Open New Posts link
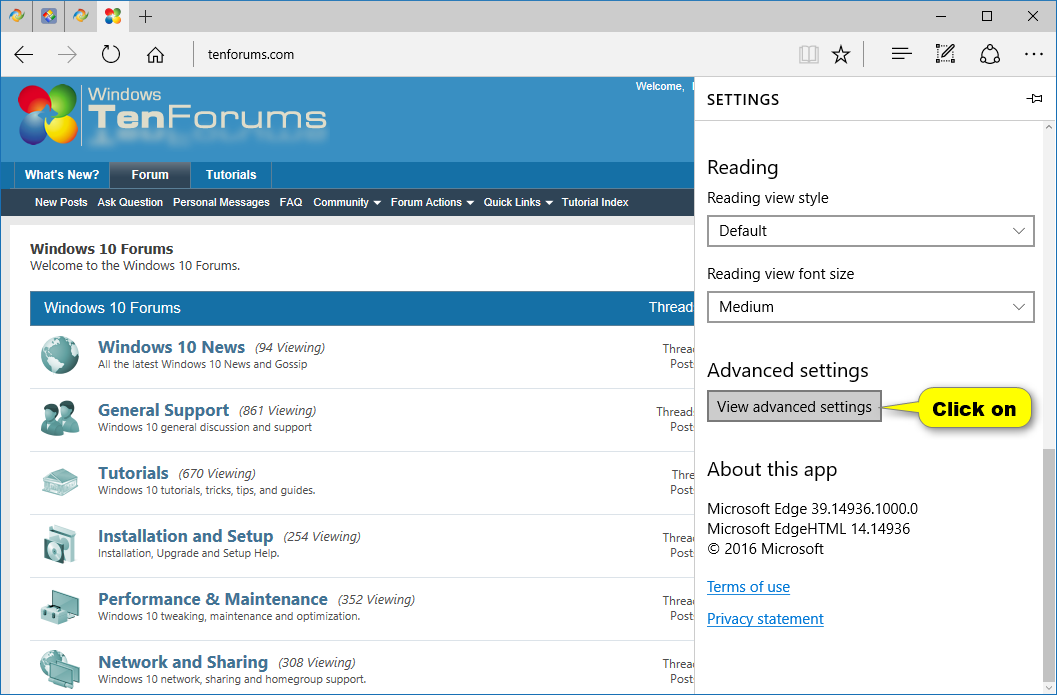Screen dimensions: 1057x695 click(x=61, y=202)
